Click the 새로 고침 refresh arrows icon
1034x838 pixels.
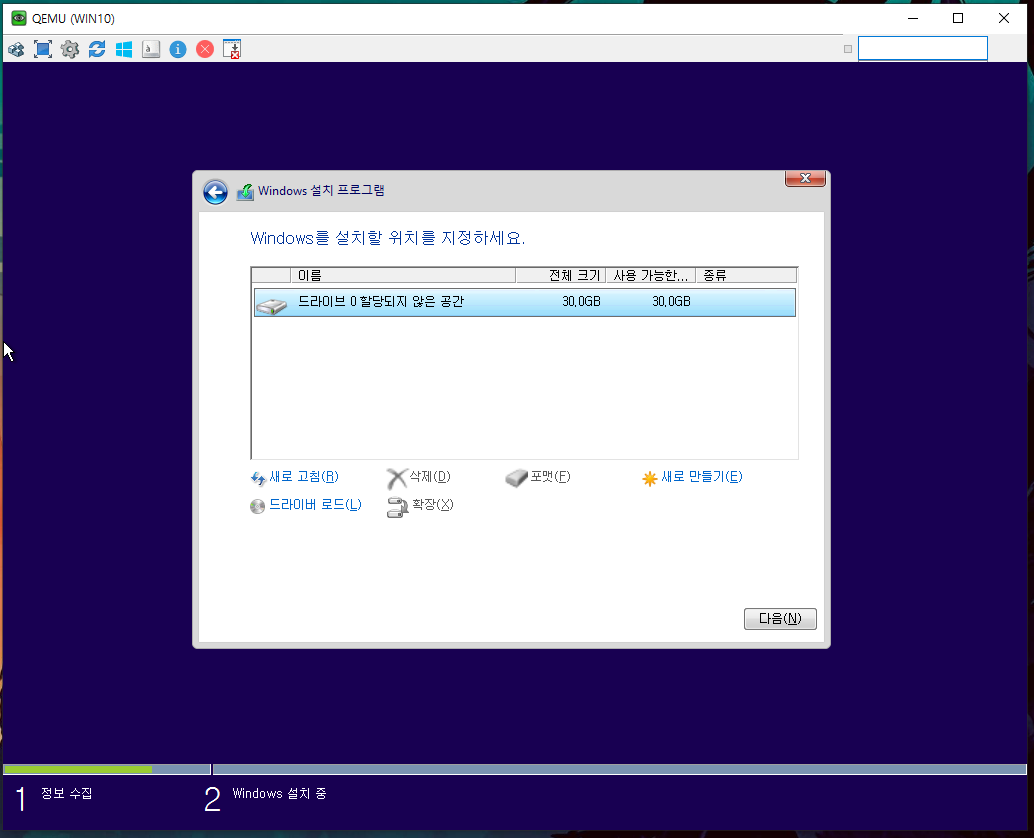point(258,479)
